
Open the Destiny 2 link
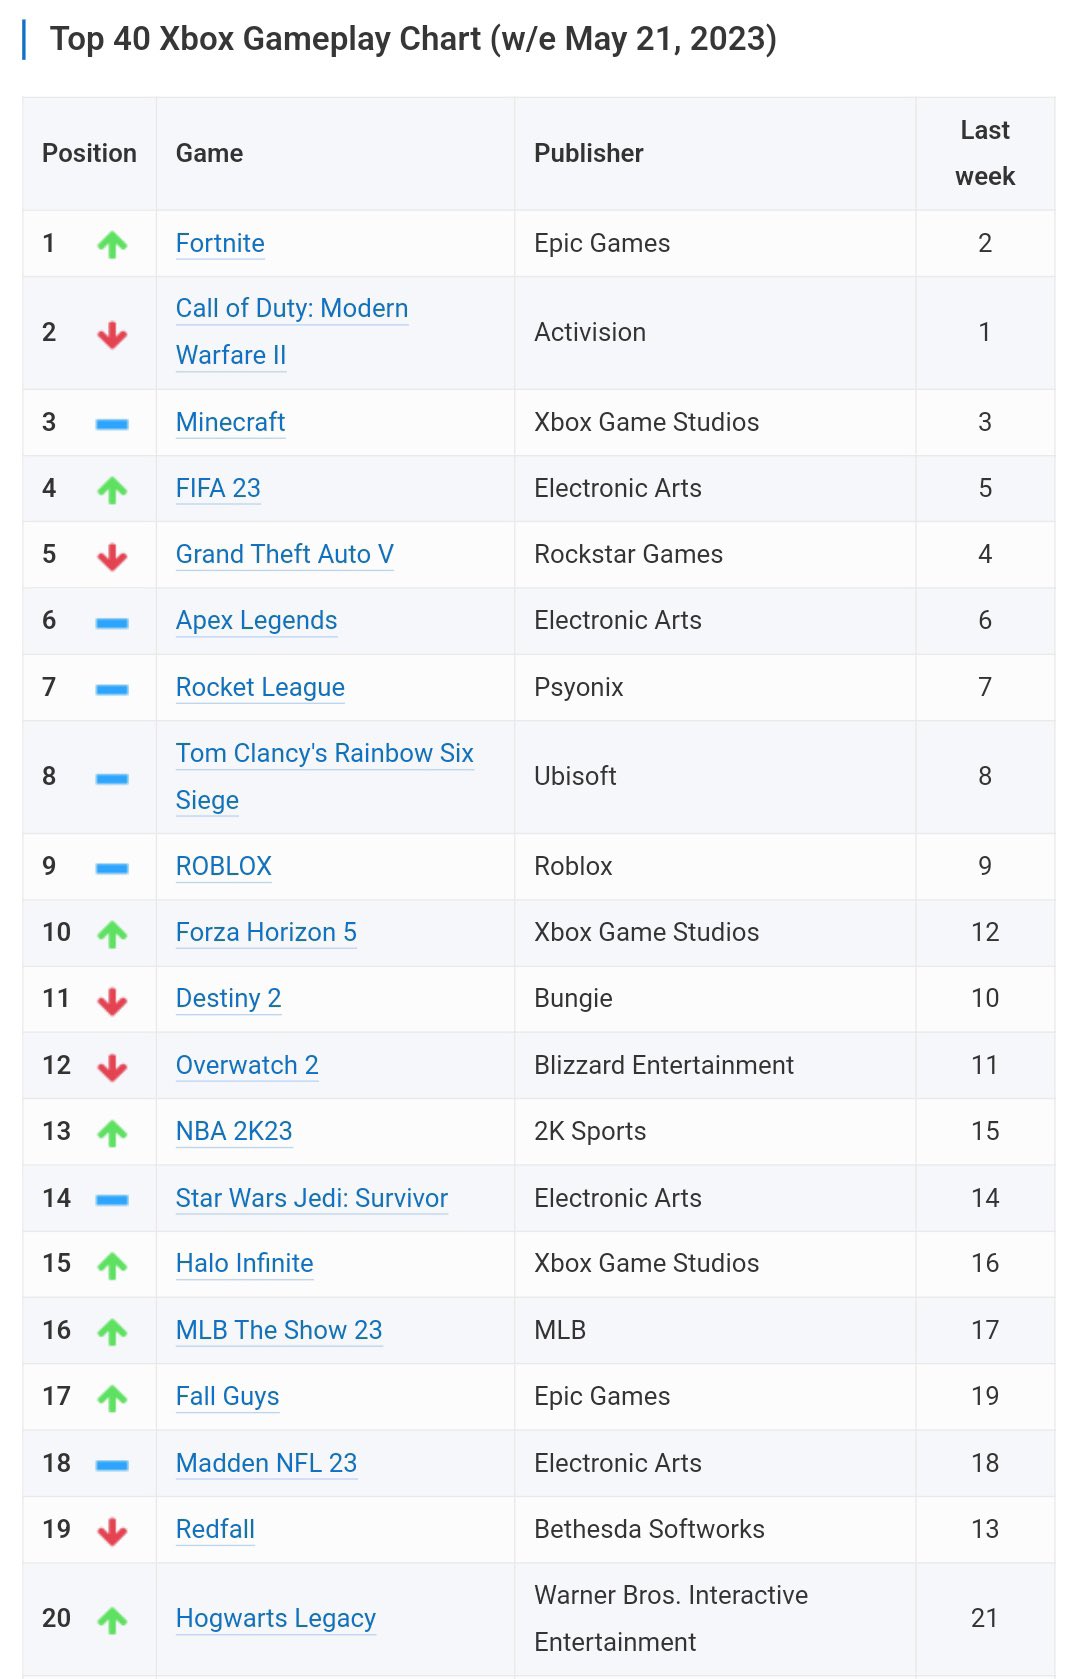[x=228, y=998]
